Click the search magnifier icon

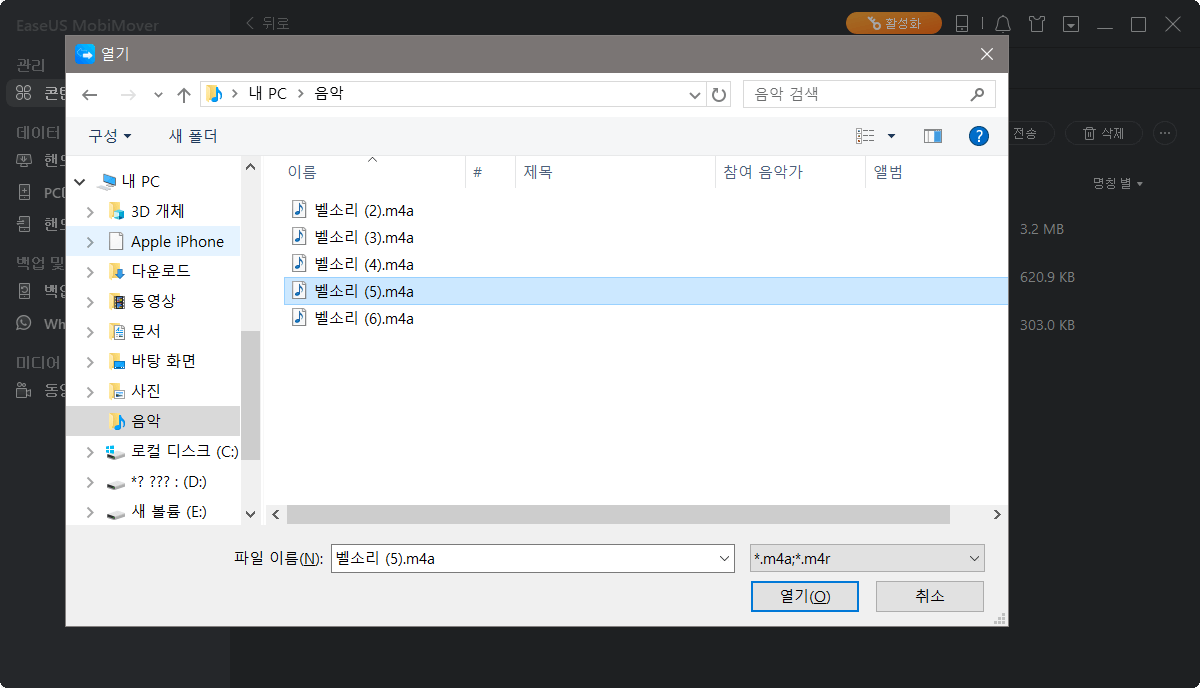[977, 94]
